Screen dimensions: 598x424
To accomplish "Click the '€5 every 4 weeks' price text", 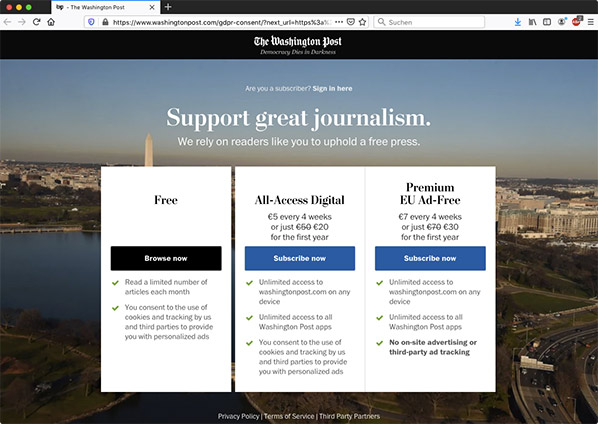I will pyautogui.click(x=299, y=217).
